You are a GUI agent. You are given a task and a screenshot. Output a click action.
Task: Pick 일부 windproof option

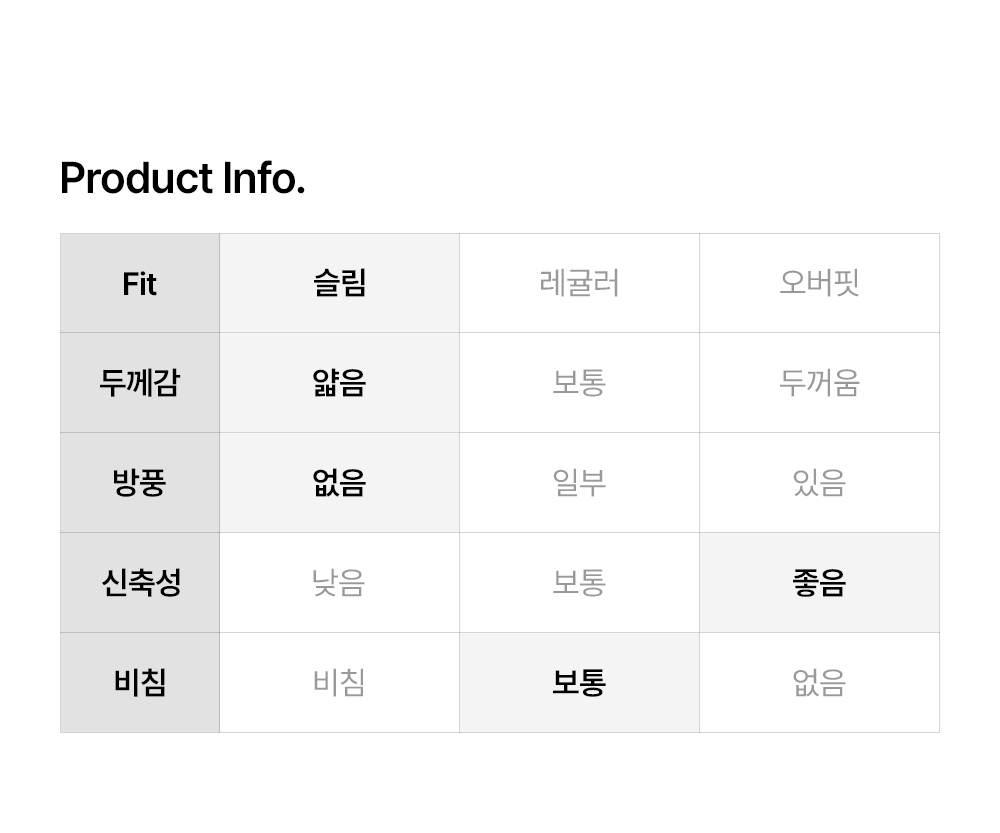[579, 483]
